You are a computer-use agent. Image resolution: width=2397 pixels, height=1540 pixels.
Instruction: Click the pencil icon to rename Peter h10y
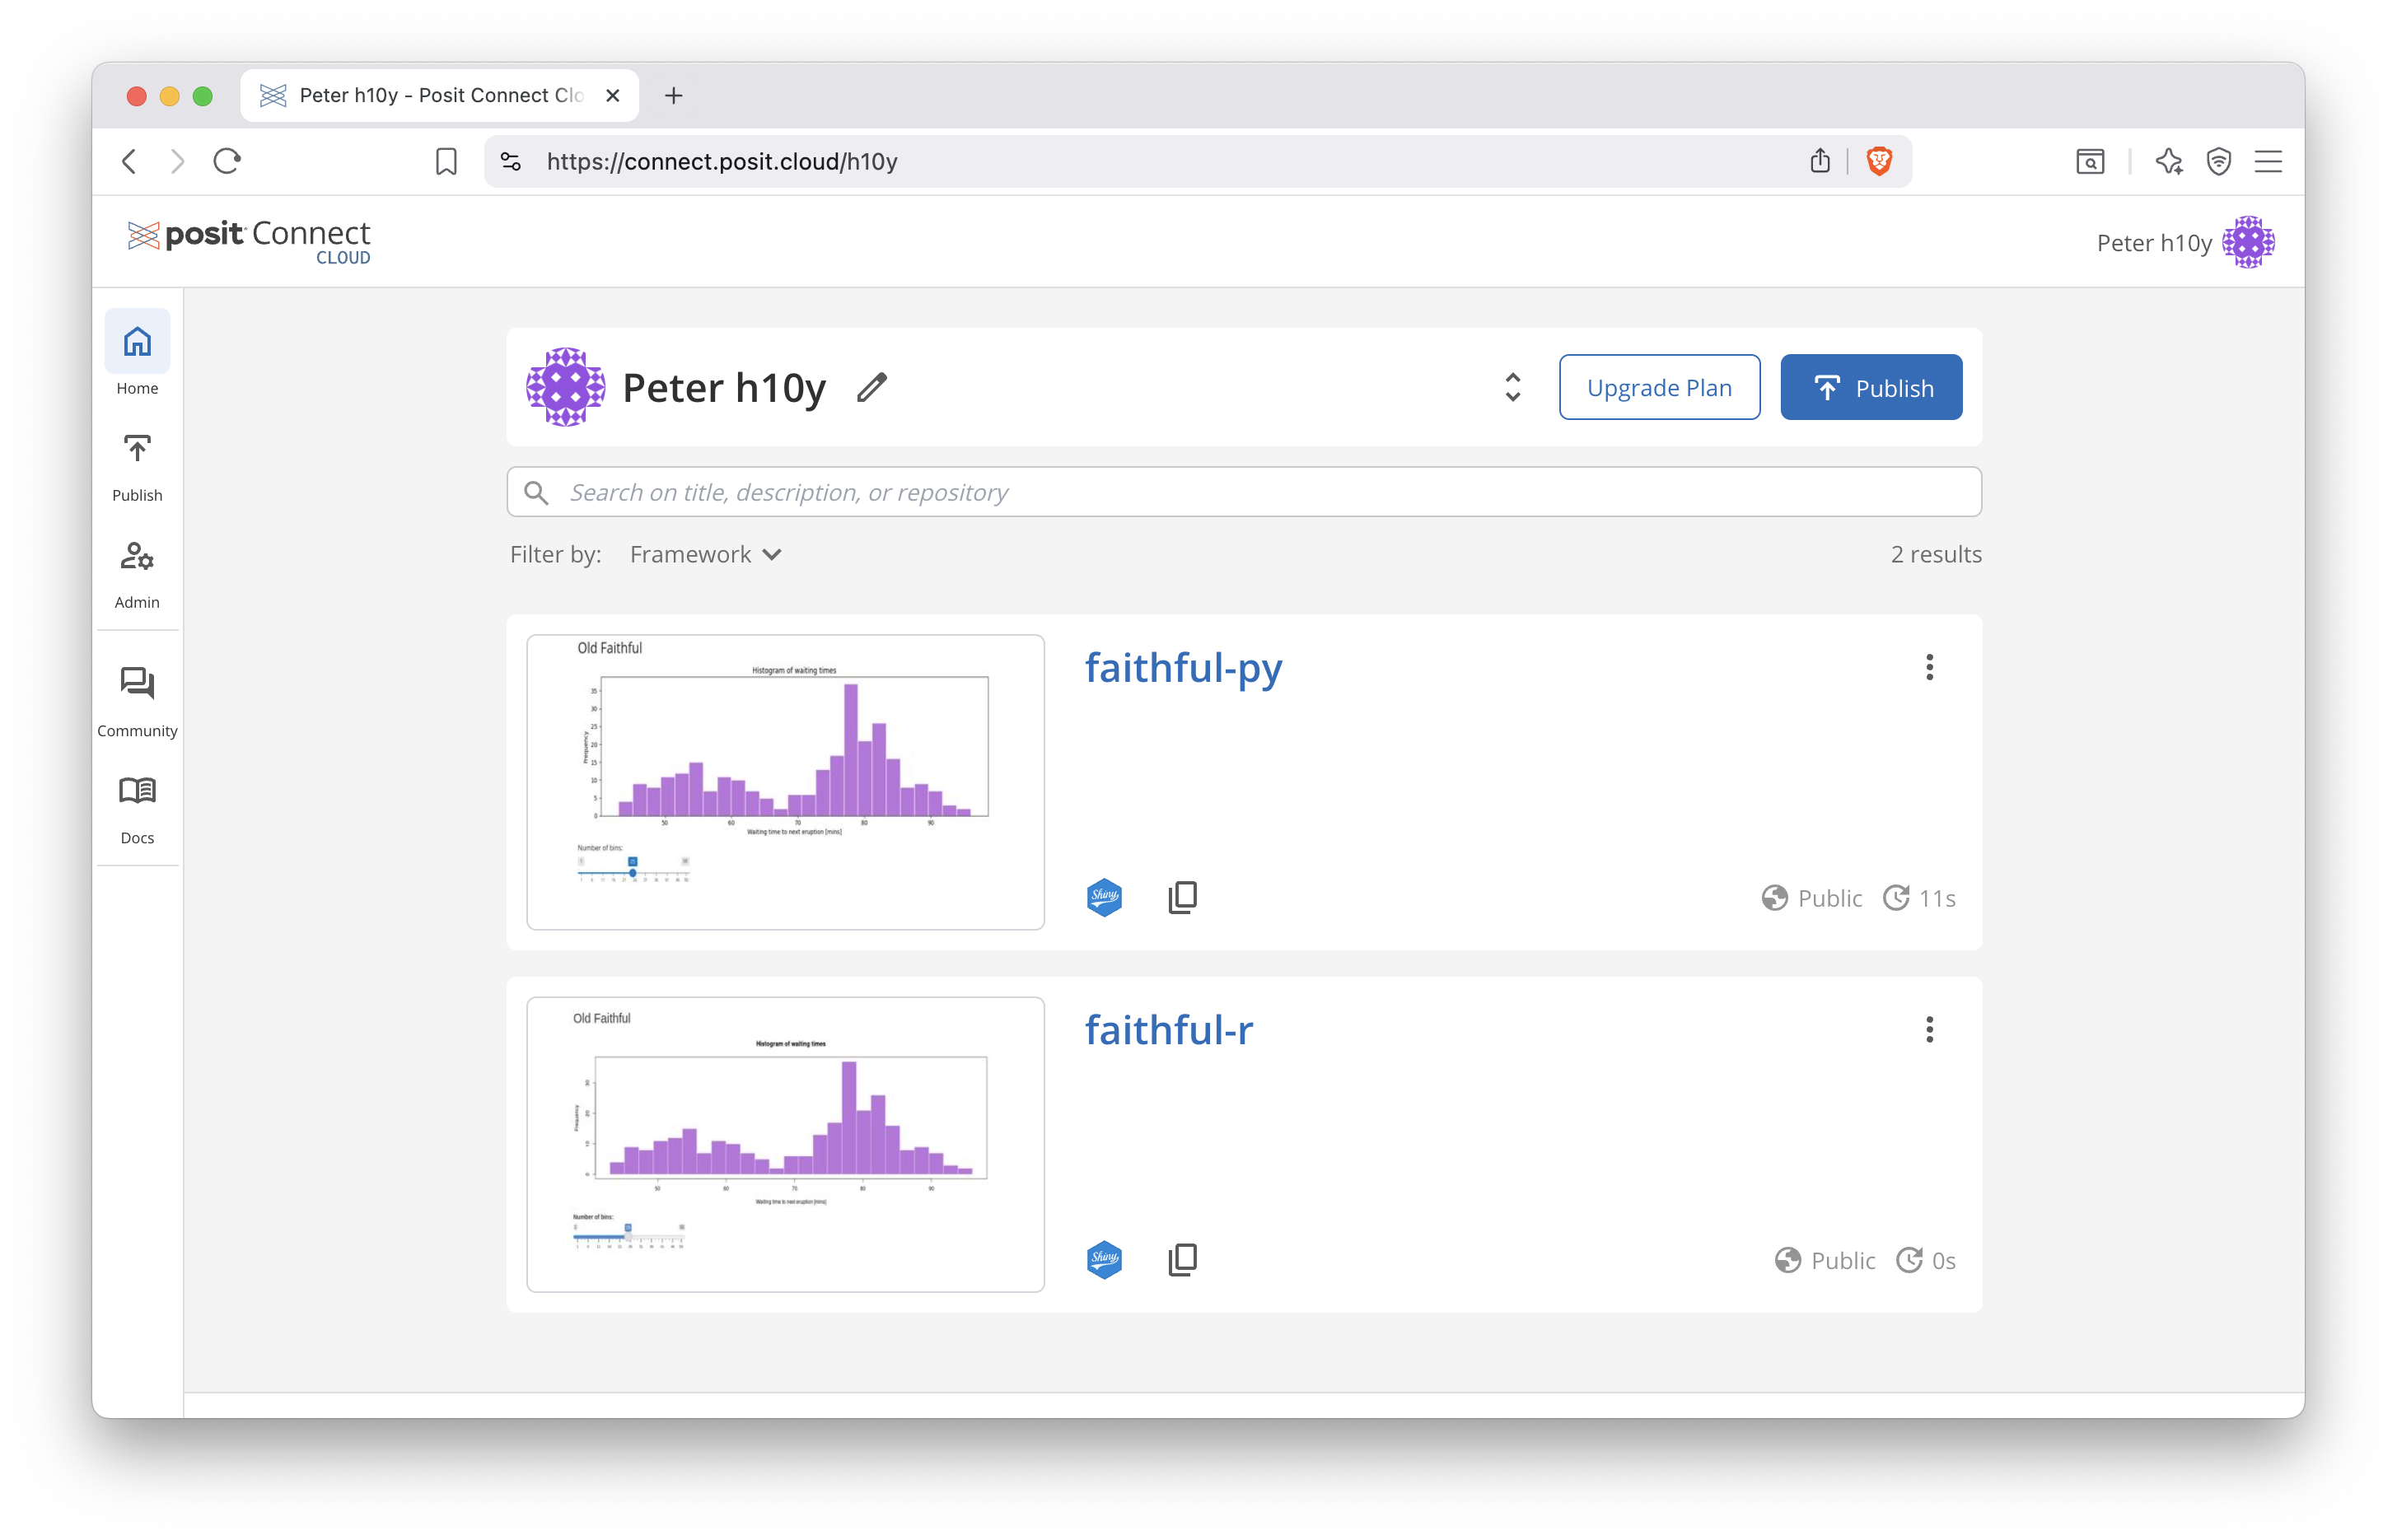871,387
